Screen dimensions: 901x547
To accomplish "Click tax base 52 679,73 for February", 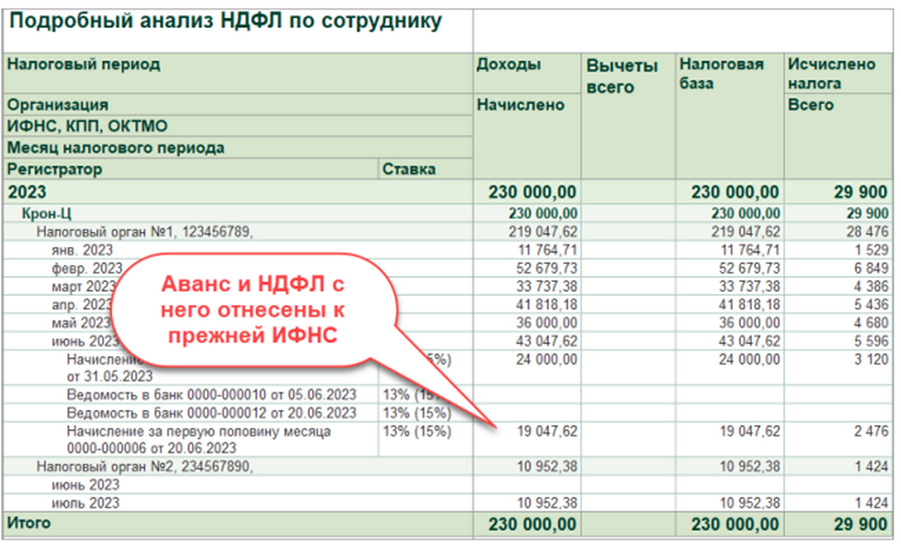I will pyautogui.click(x=749, y=269).
